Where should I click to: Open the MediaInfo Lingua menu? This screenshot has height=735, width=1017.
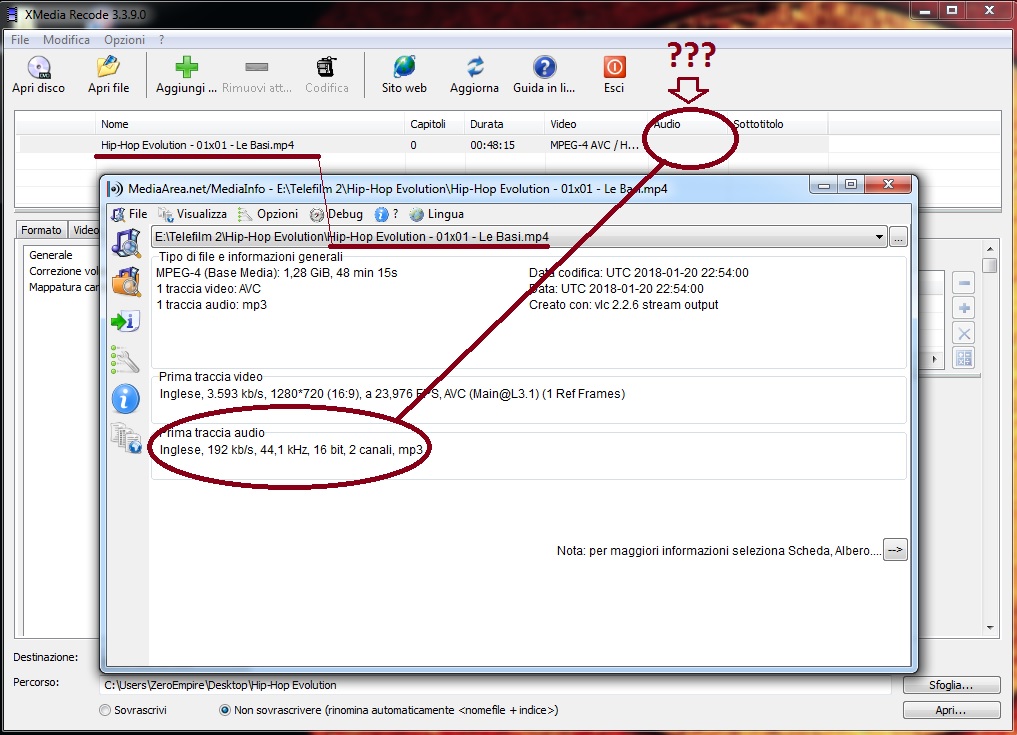tap(437, 214)
